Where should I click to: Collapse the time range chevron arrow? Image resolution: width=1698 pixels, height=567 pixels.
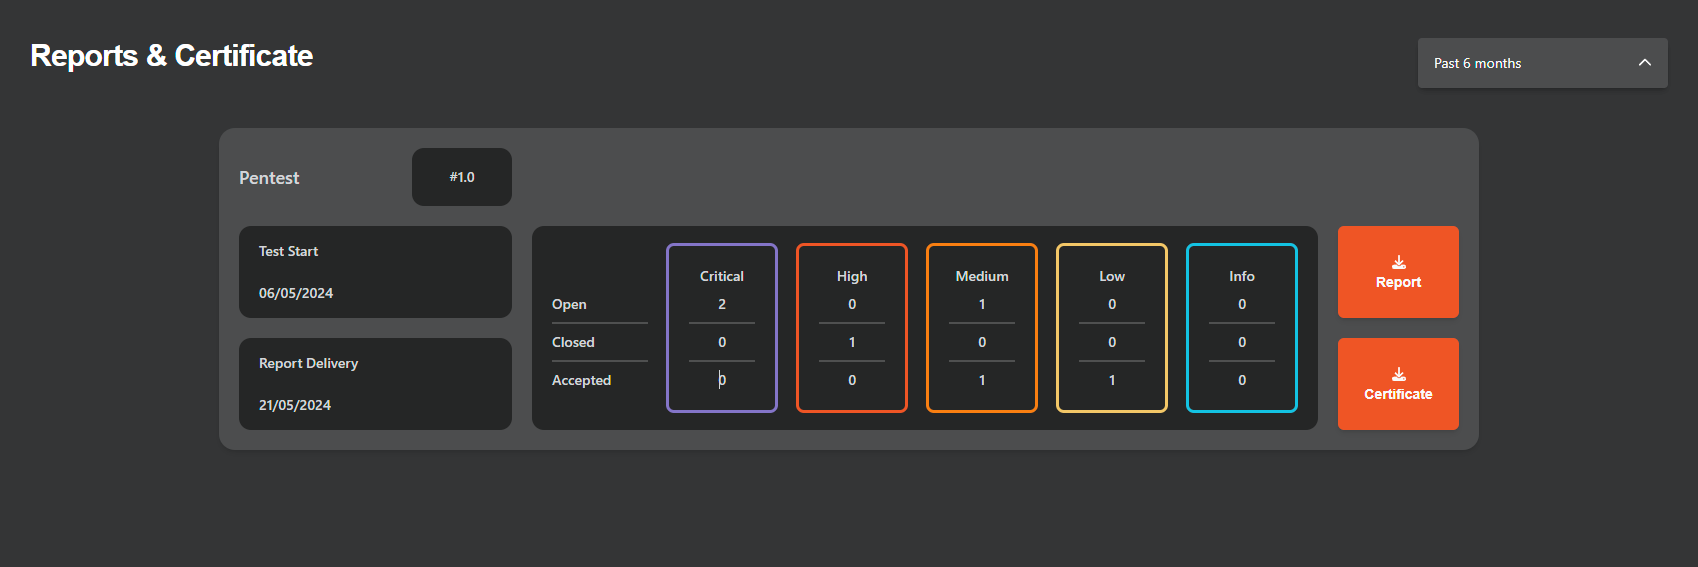(1644, 63)
